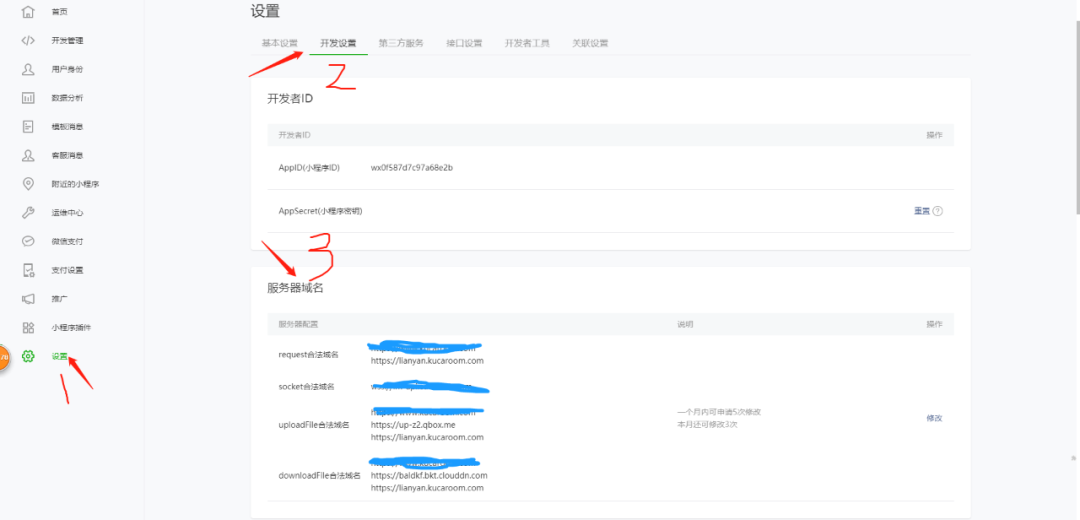This screenshot has width=1080, height=520.
Task: Click the 运维中心 wrench icon
Action: [x=28, y=213]
